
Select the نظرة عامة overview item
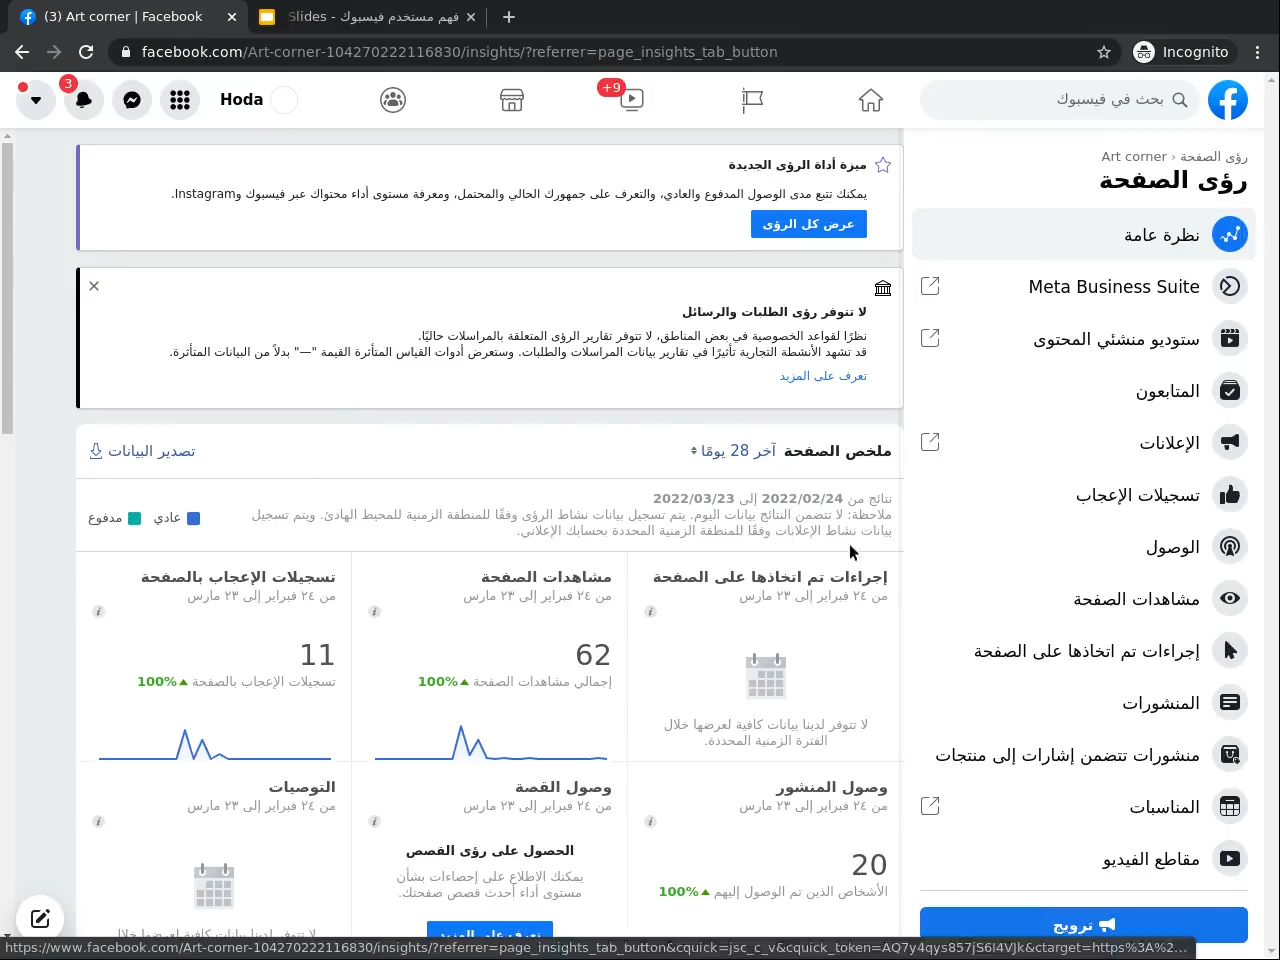[x=1084, y=235]
